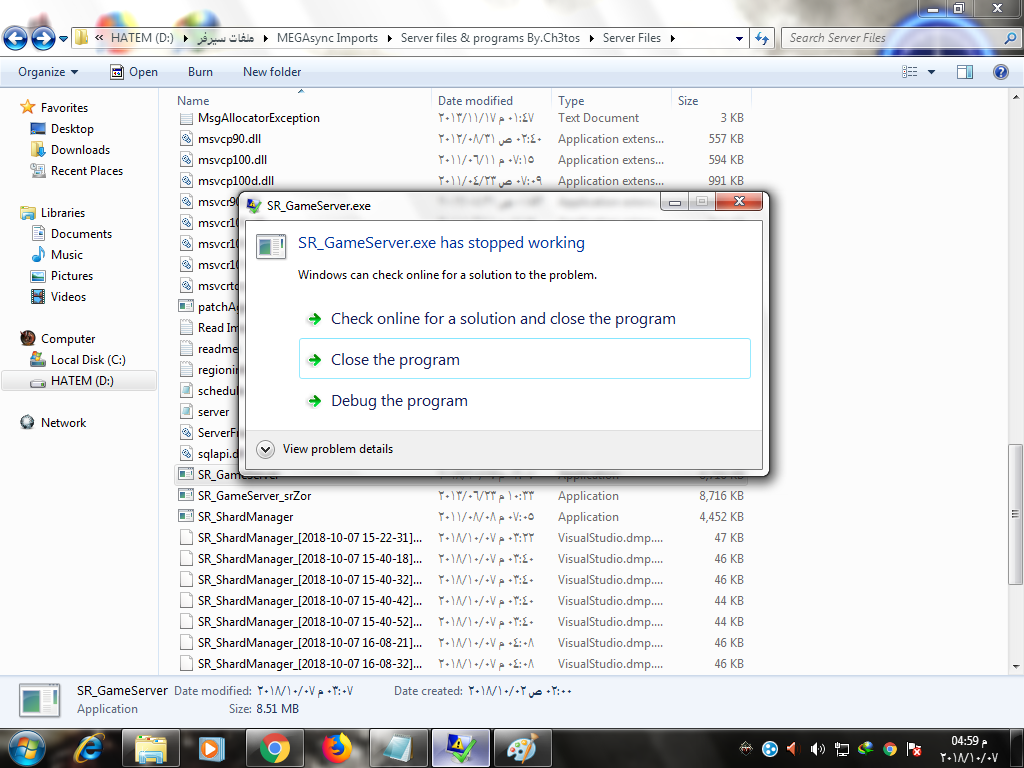
Task: Click MEGAsync Imports in the address path
Action: (327, 38)
